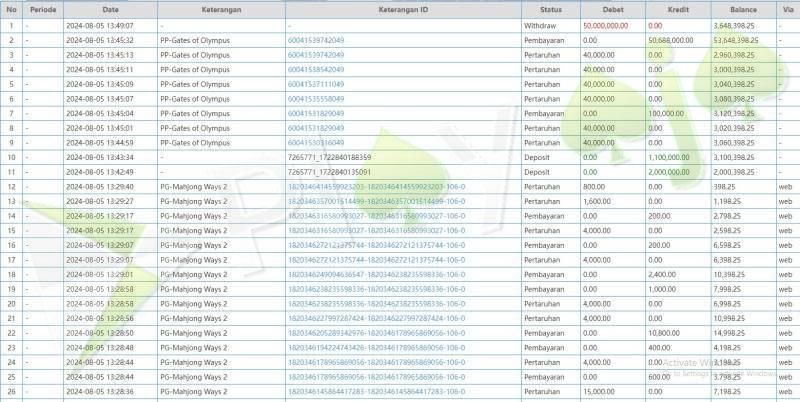Click deposit ID 7265771_1722840188359
Viewport: 800px width, 402px height.
(329, 157)
